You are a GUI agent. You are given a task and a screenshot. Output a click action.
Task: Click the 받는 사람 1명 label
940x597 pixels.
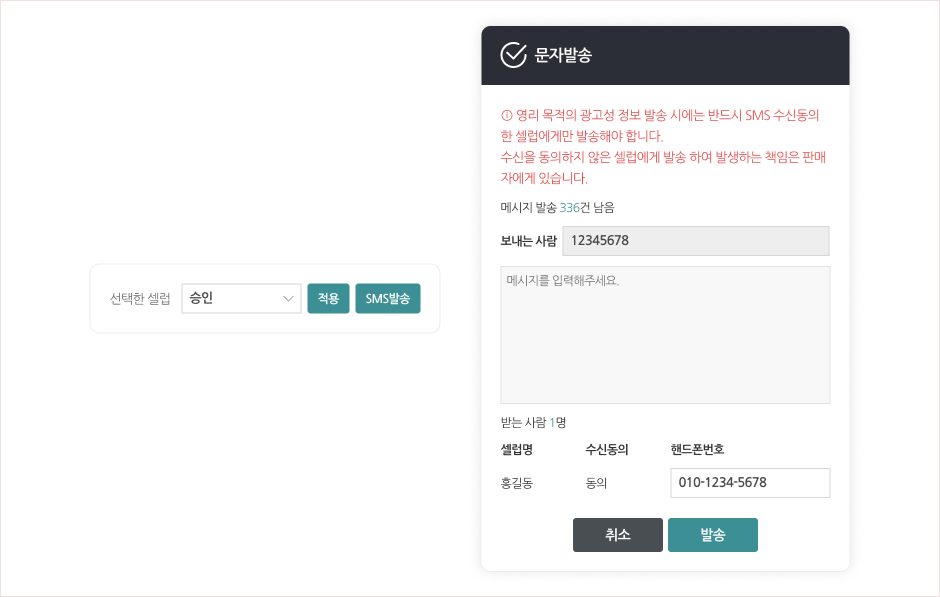530,422
